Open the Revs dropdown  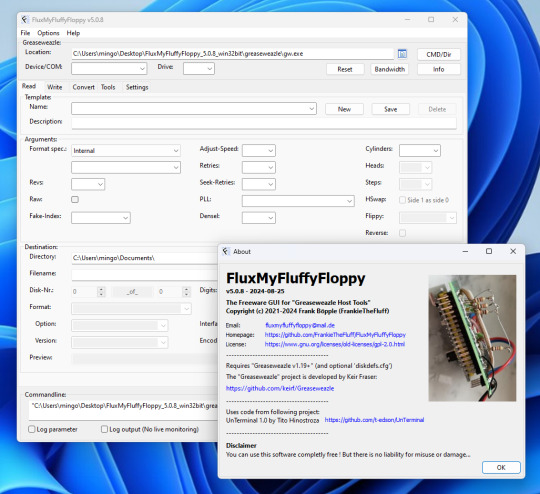pos(88,184)
